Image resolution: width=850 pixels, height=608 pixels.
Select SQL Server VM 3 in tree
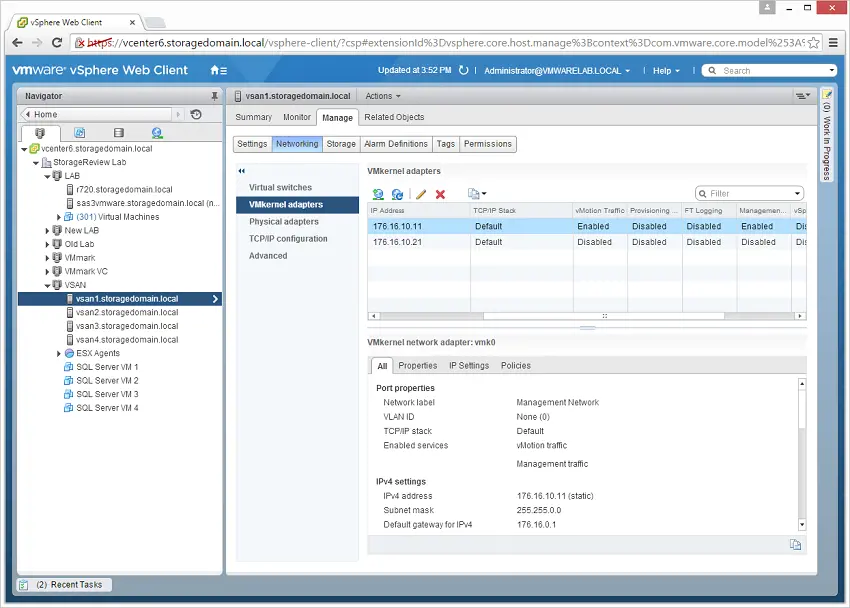coord(107,394)
